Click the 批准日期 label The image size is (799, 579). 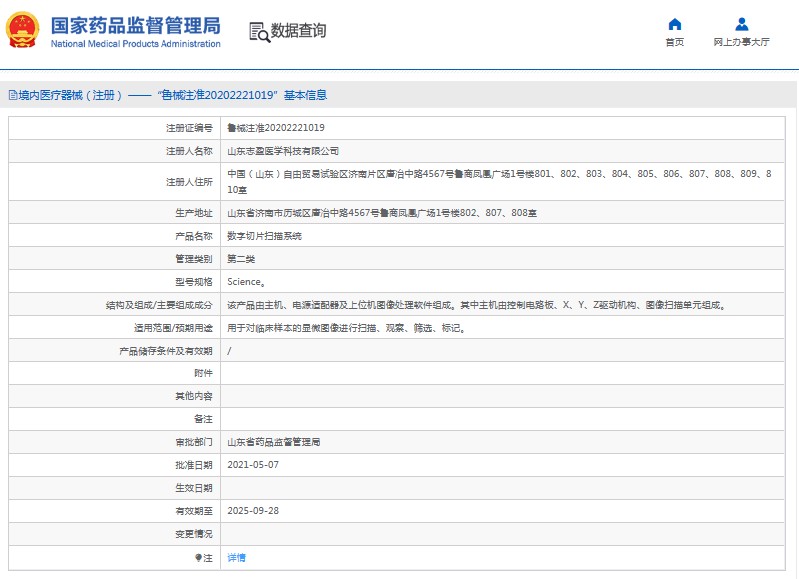coord(194,465)
